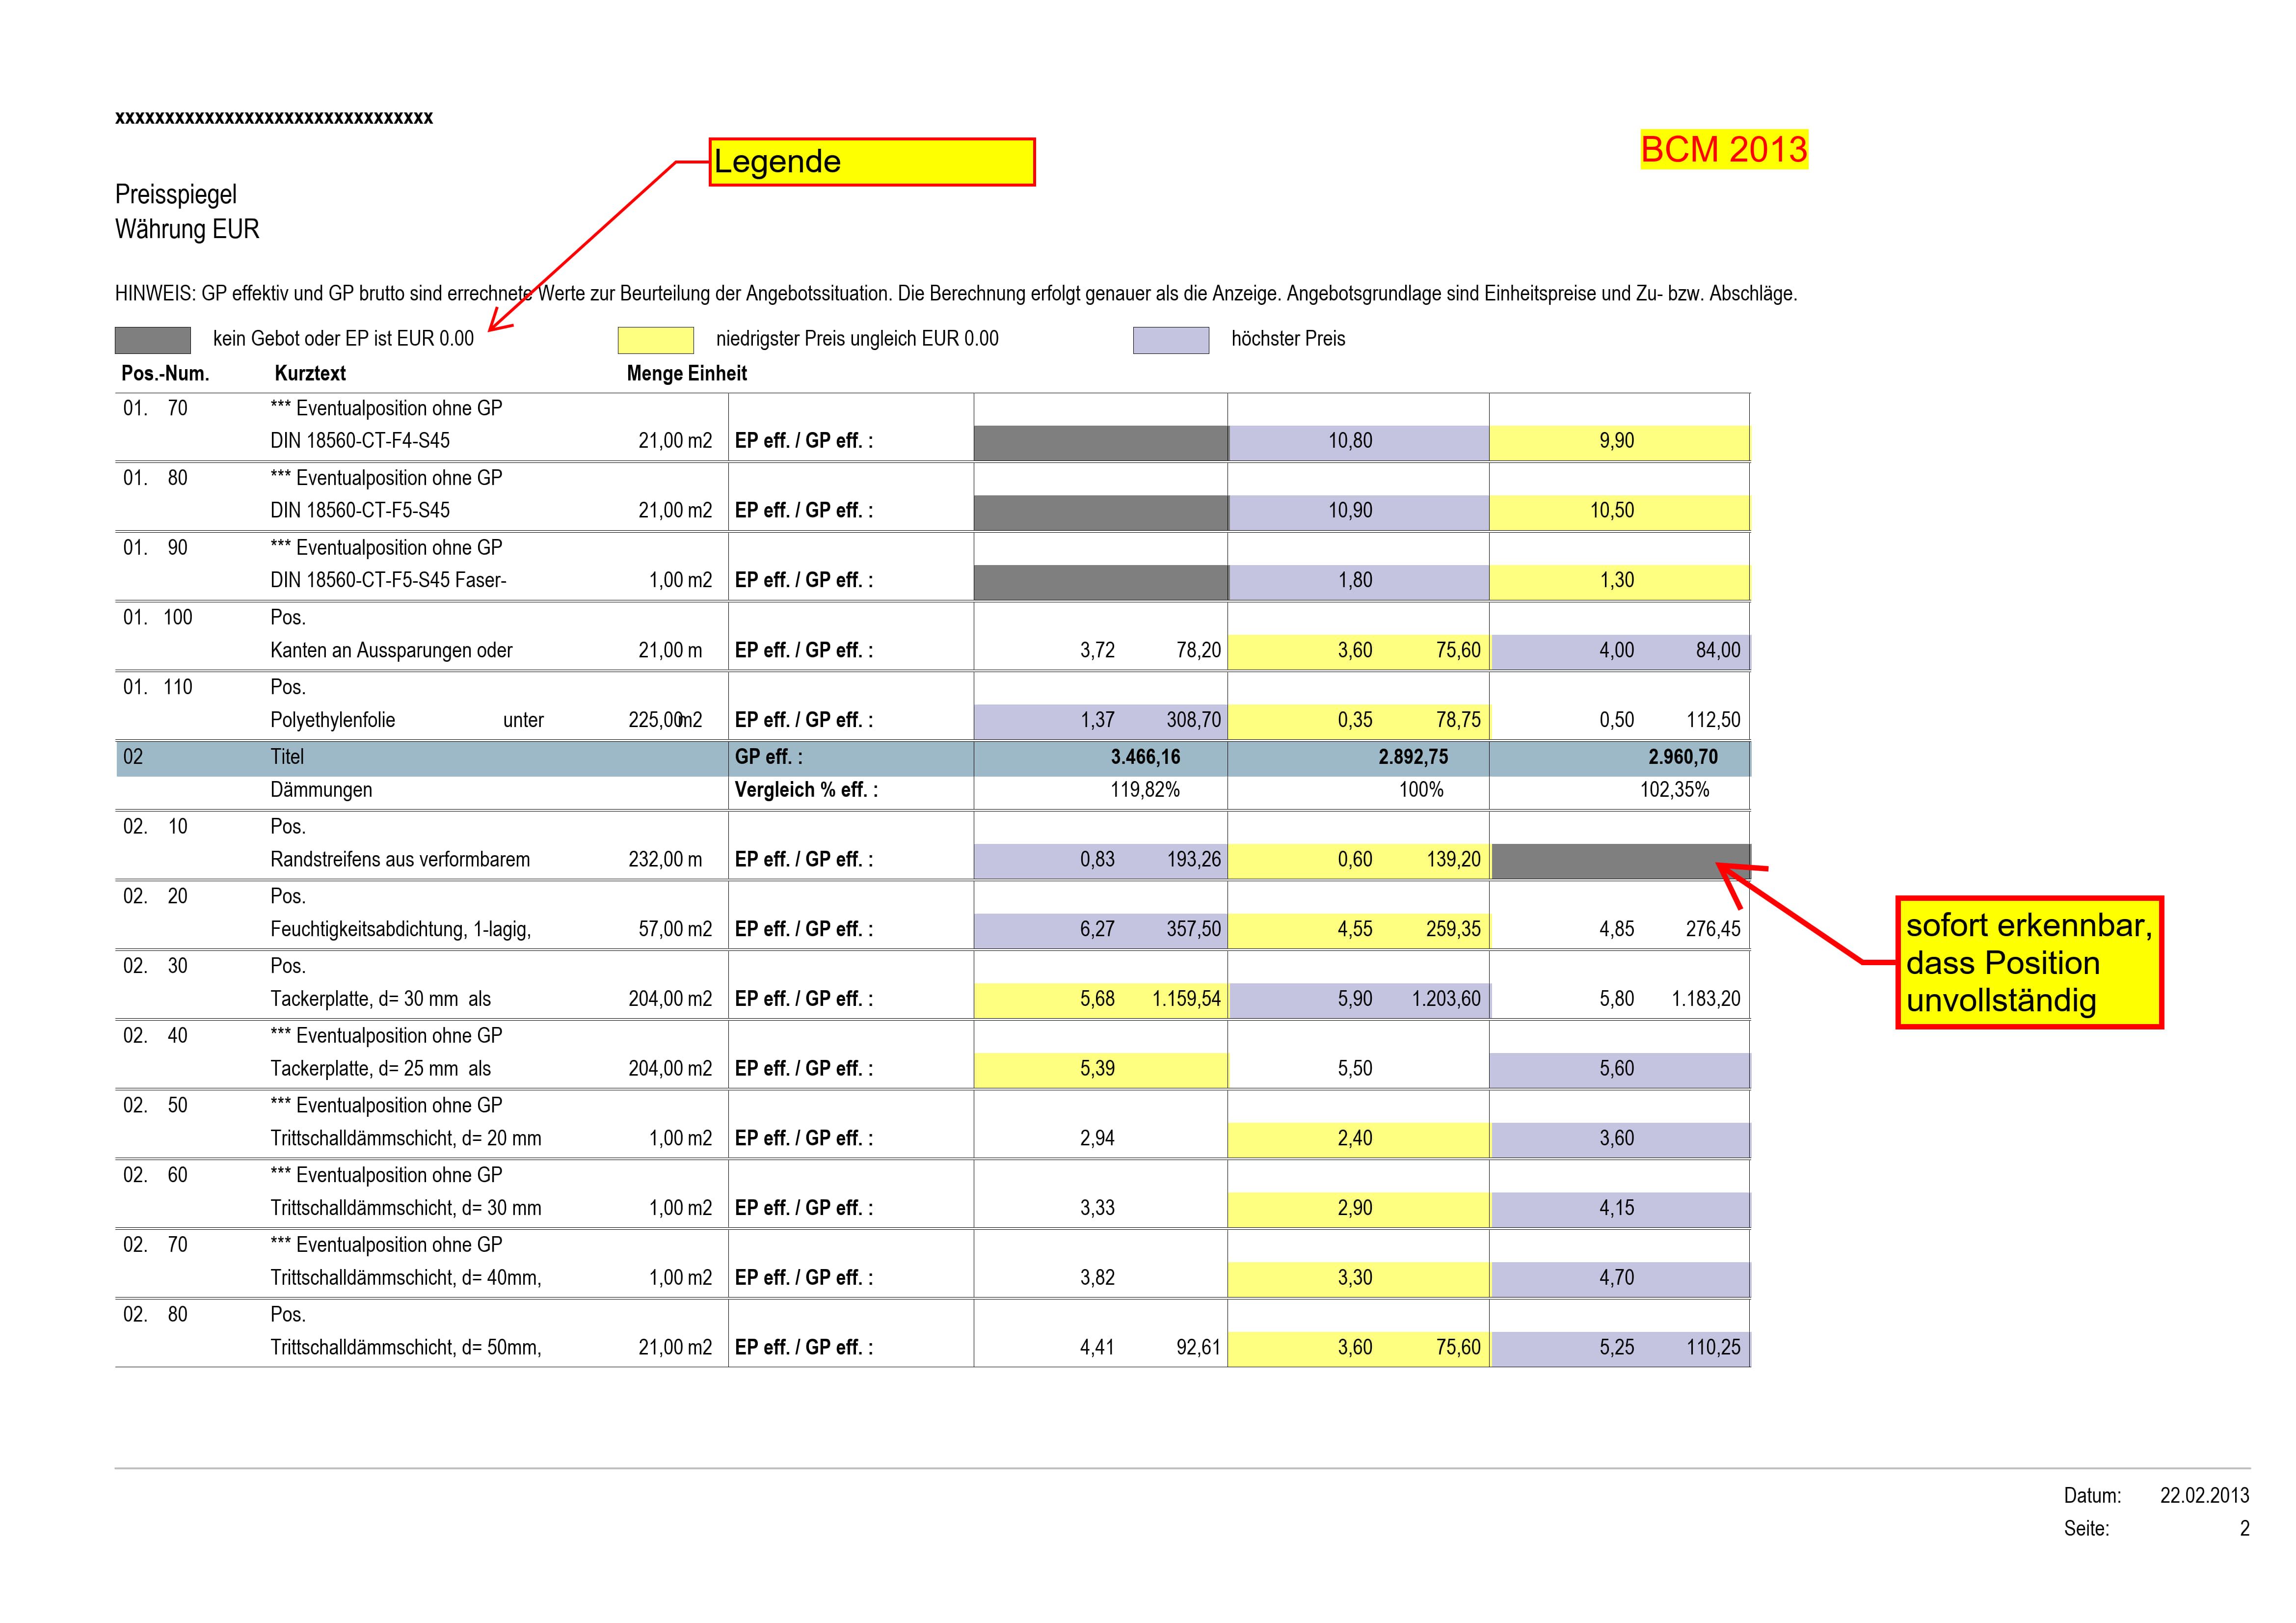Select the Polyethylenfolie position row
This screenshot has width=2296, height=1623.
(933, 706)
